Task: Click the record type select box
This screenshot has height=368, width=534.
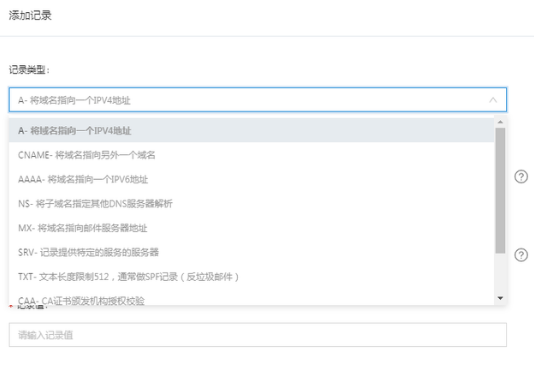Action: [258, 100]
